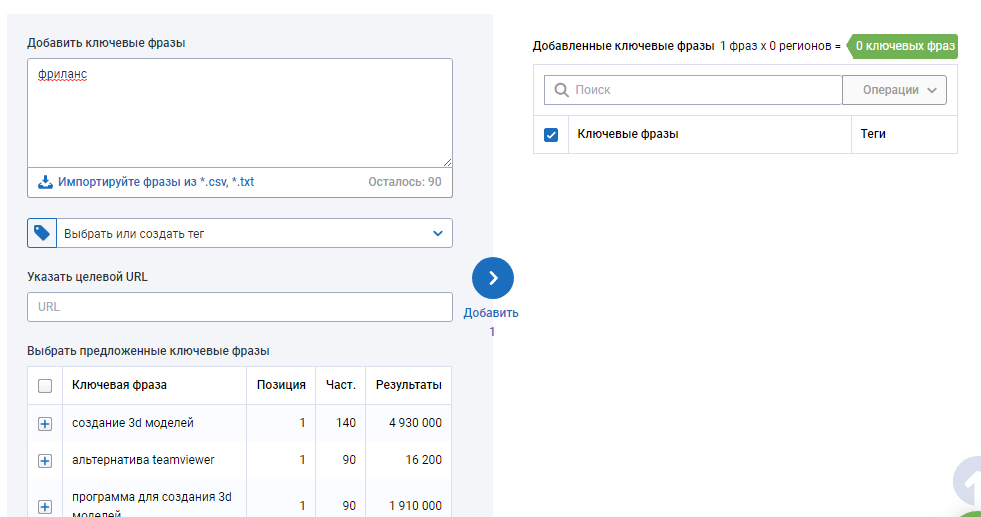Click the magnifier icon in search box
Image resolution: width=981 pixels, height=517 pixels.
point(560,90)
